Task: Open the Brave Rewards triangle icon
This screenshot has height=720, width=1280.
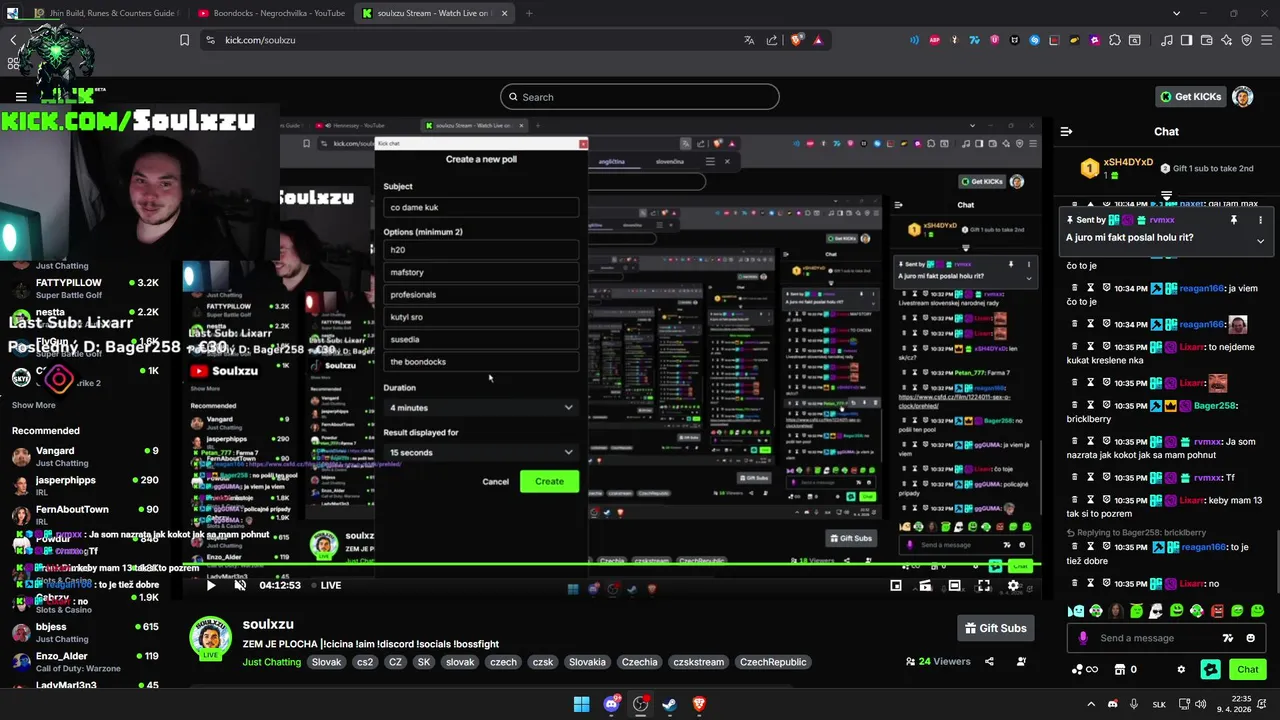Action: pyautogui.click(x=819, y=40)
